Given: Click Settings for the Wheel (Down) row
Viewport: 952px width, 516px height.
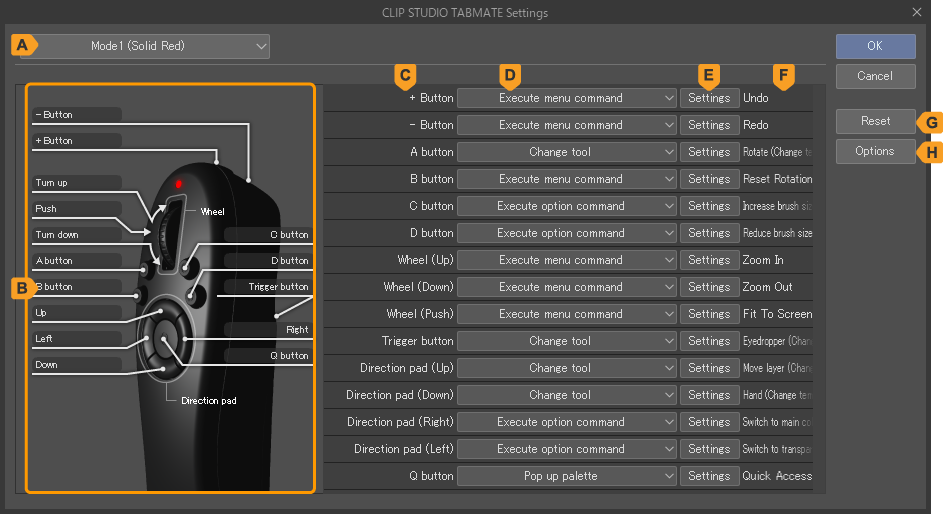Looking at the screenshot, I should coord(709,287).
